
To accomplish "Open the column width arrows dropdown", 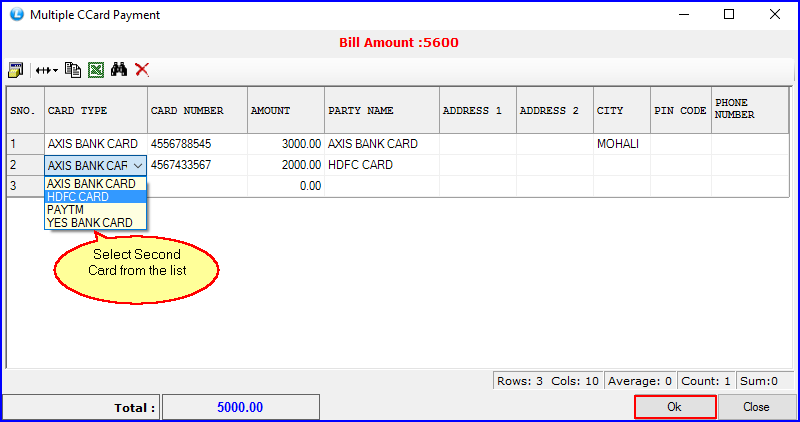I will 46,70.
